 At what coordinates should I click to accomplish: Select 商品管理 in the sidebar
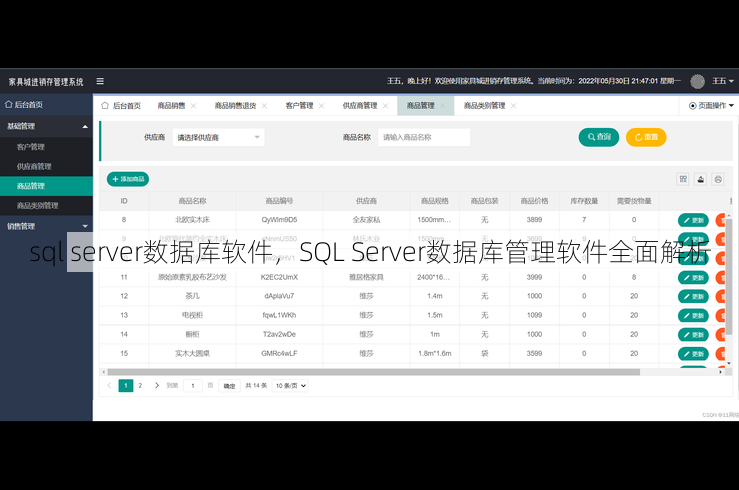46,186
